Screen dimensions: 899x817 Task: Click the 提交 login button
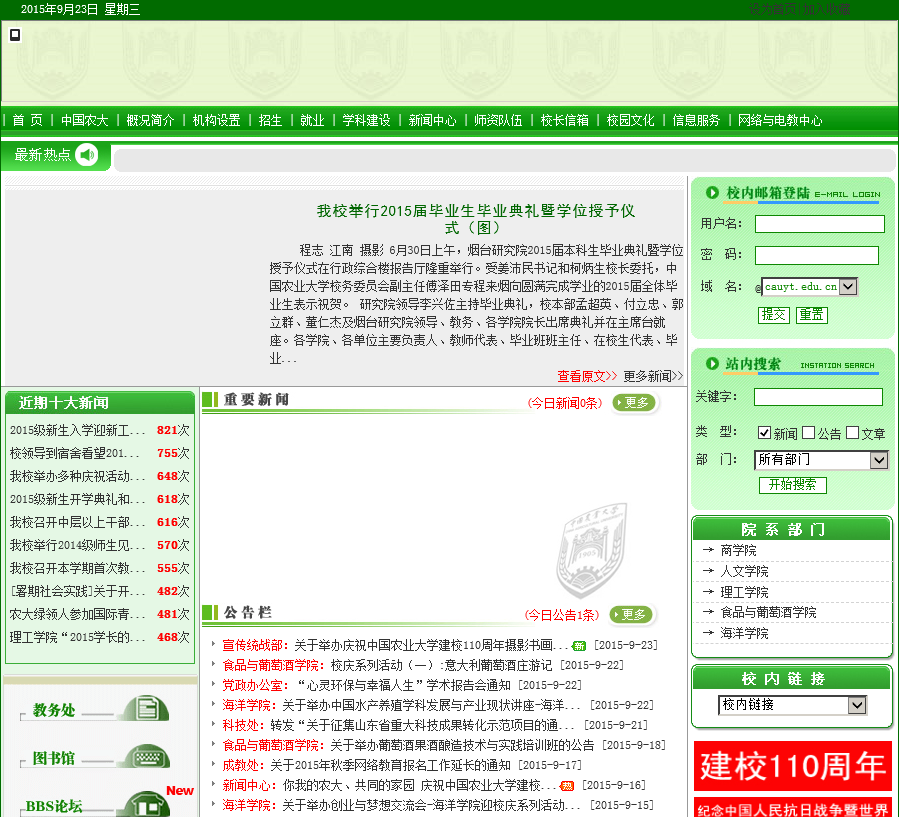click(x=774, y=315)
